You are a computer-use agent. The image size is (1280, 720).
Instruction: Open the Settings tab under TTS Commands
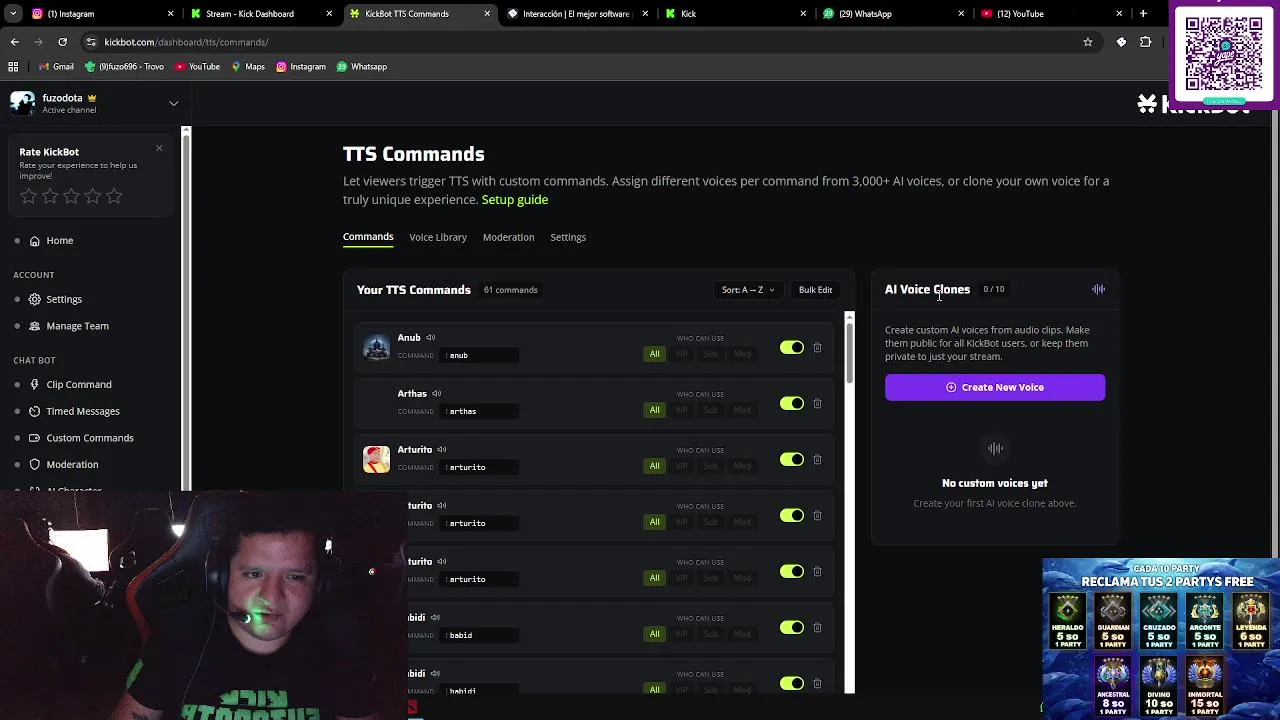pos(568,237)
